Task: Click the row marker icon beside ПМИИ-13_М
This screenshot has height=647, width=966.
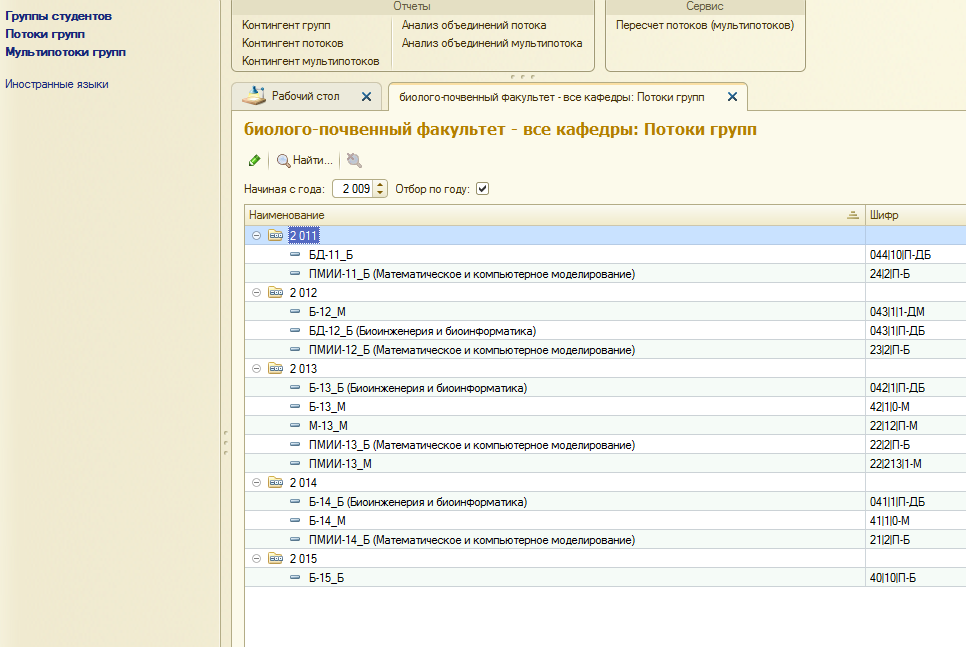Action: [295, 463]
